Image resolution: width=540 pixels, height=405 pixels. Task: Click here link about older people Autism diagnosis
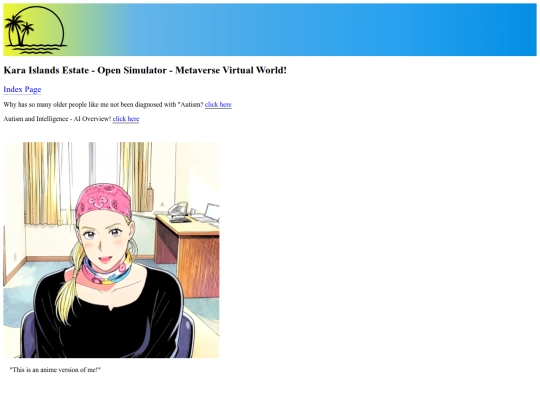point(218,104)
